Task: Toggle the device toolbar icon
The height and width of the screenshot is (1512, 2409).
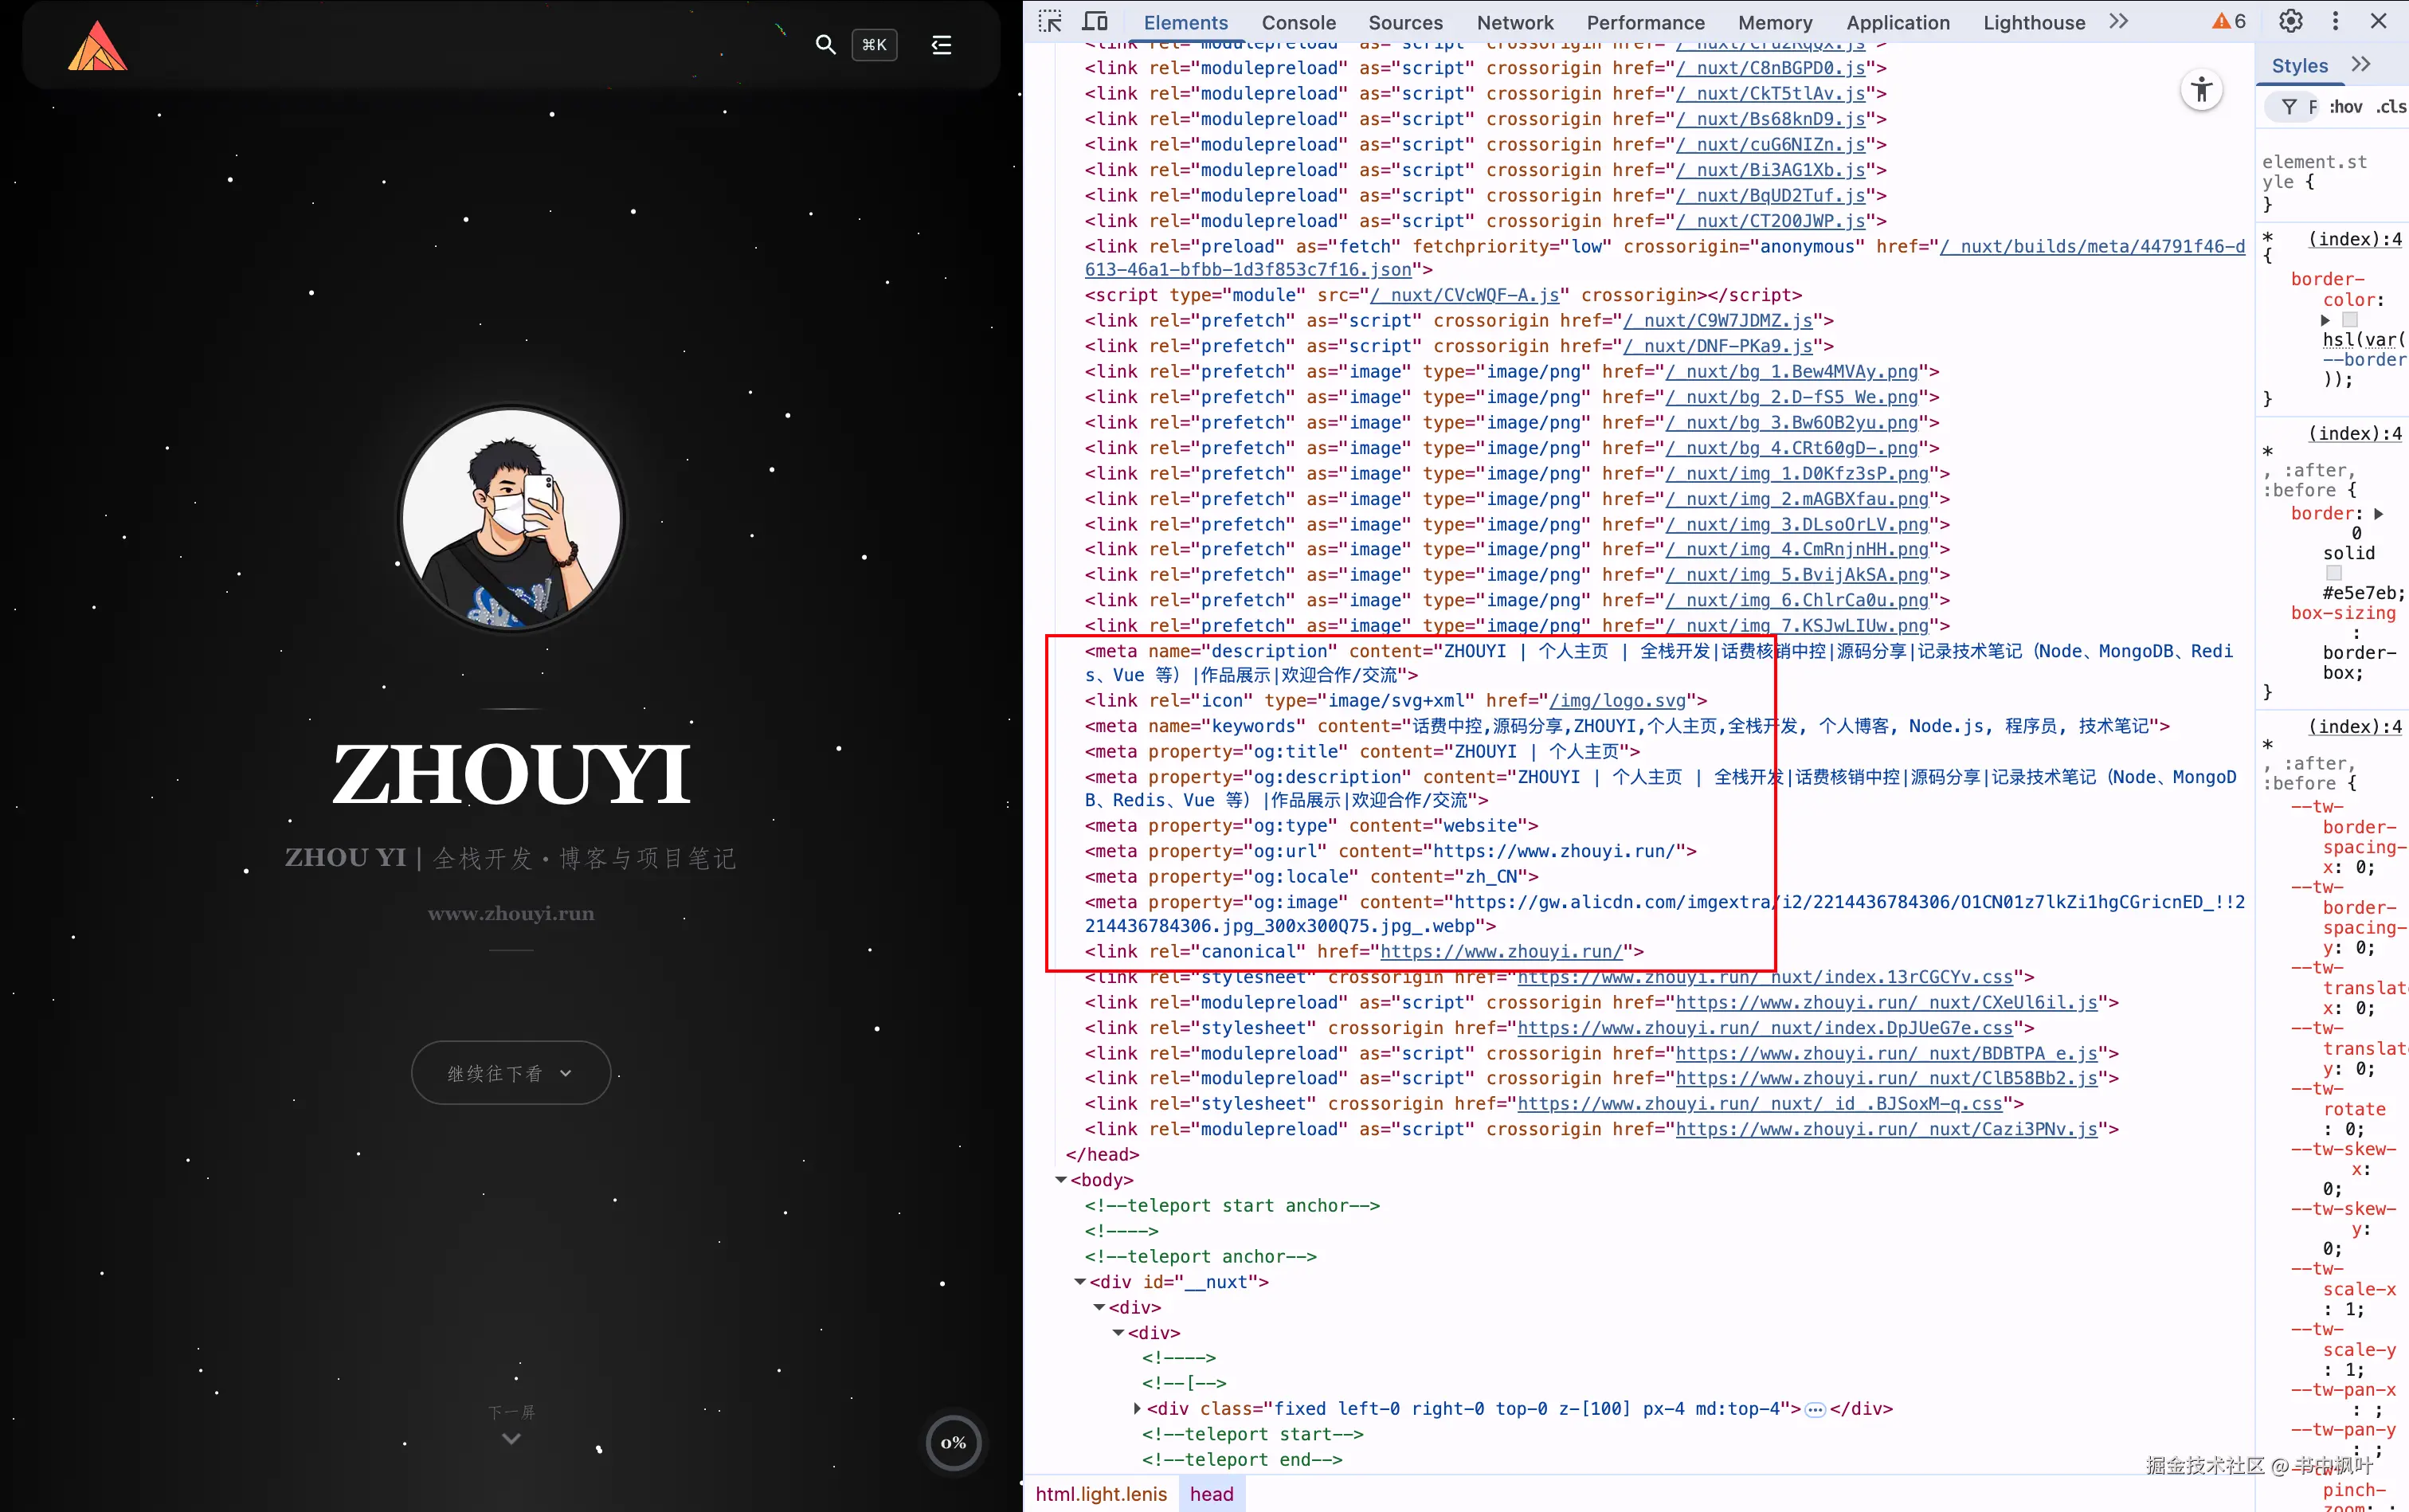Action: [x=1096, y=21]
